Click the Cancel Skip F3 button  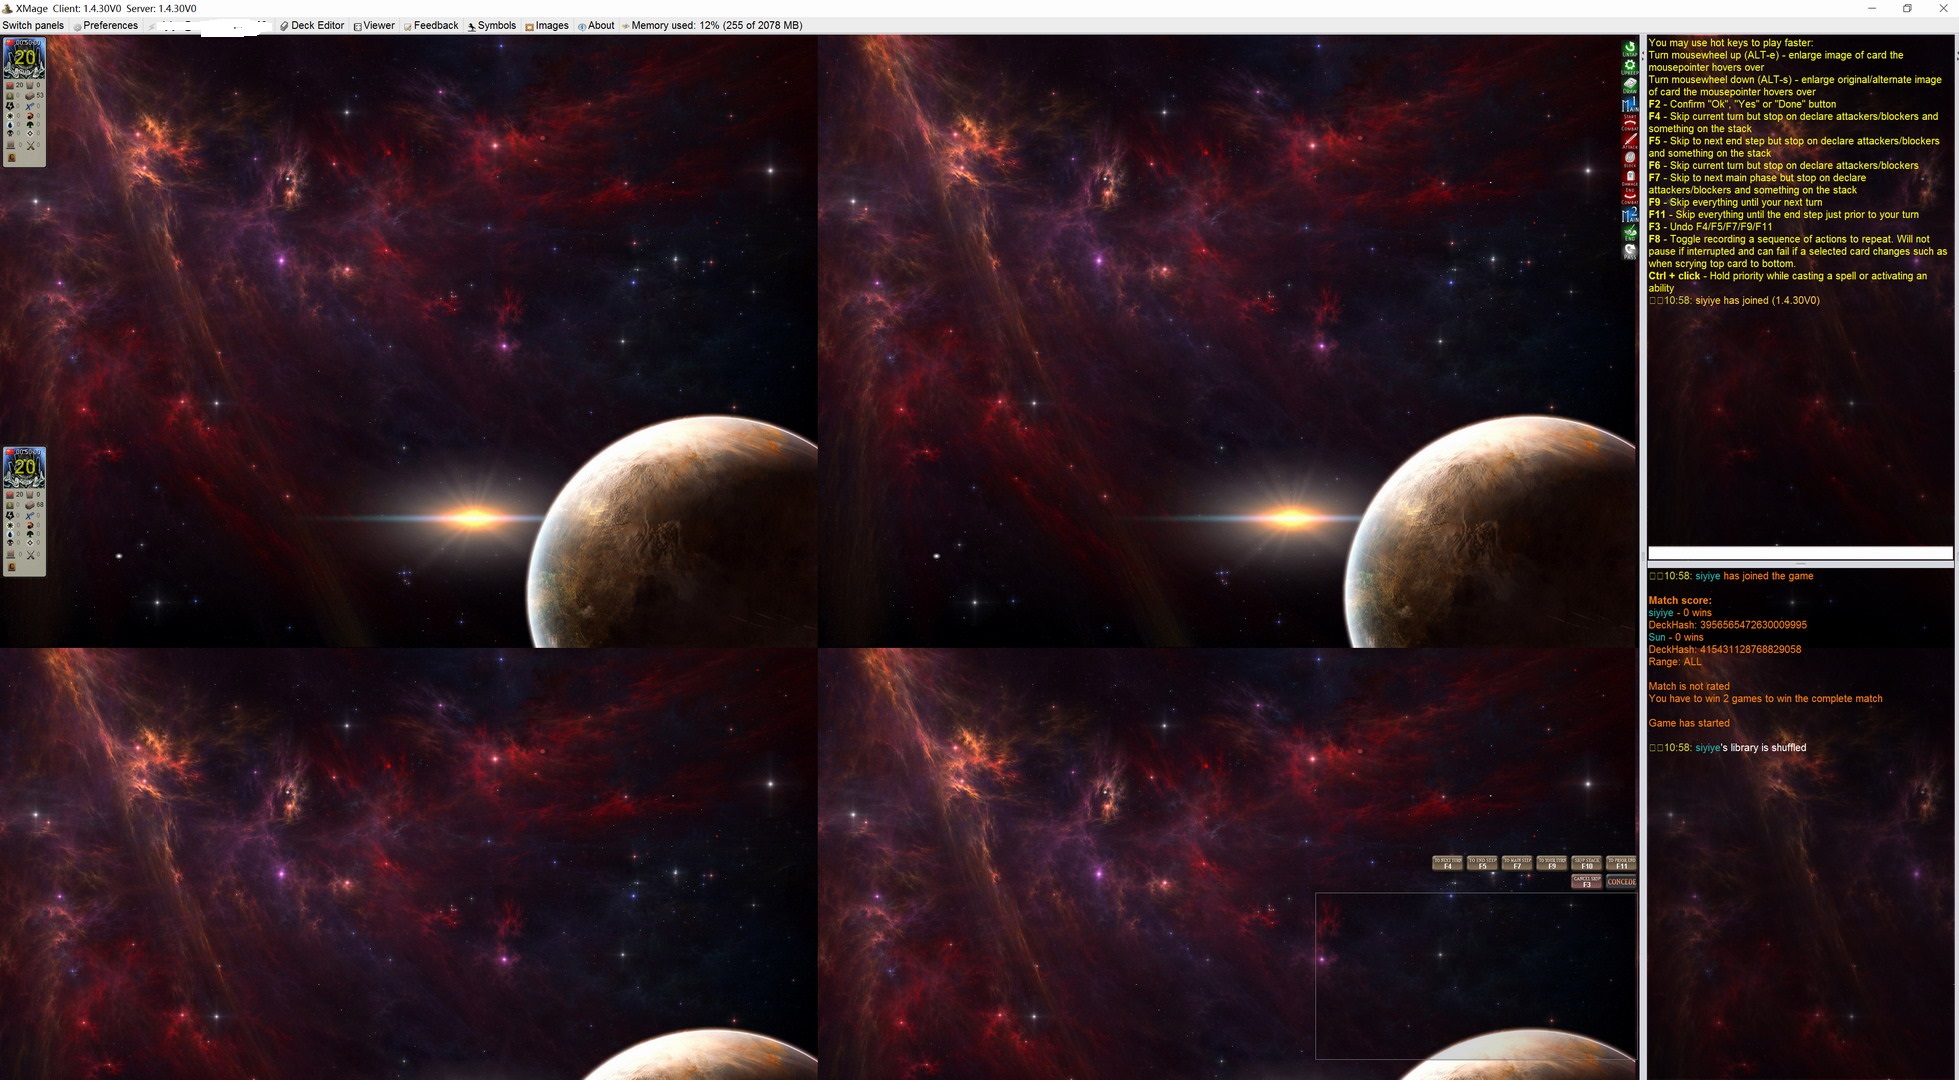(1587, 881)
